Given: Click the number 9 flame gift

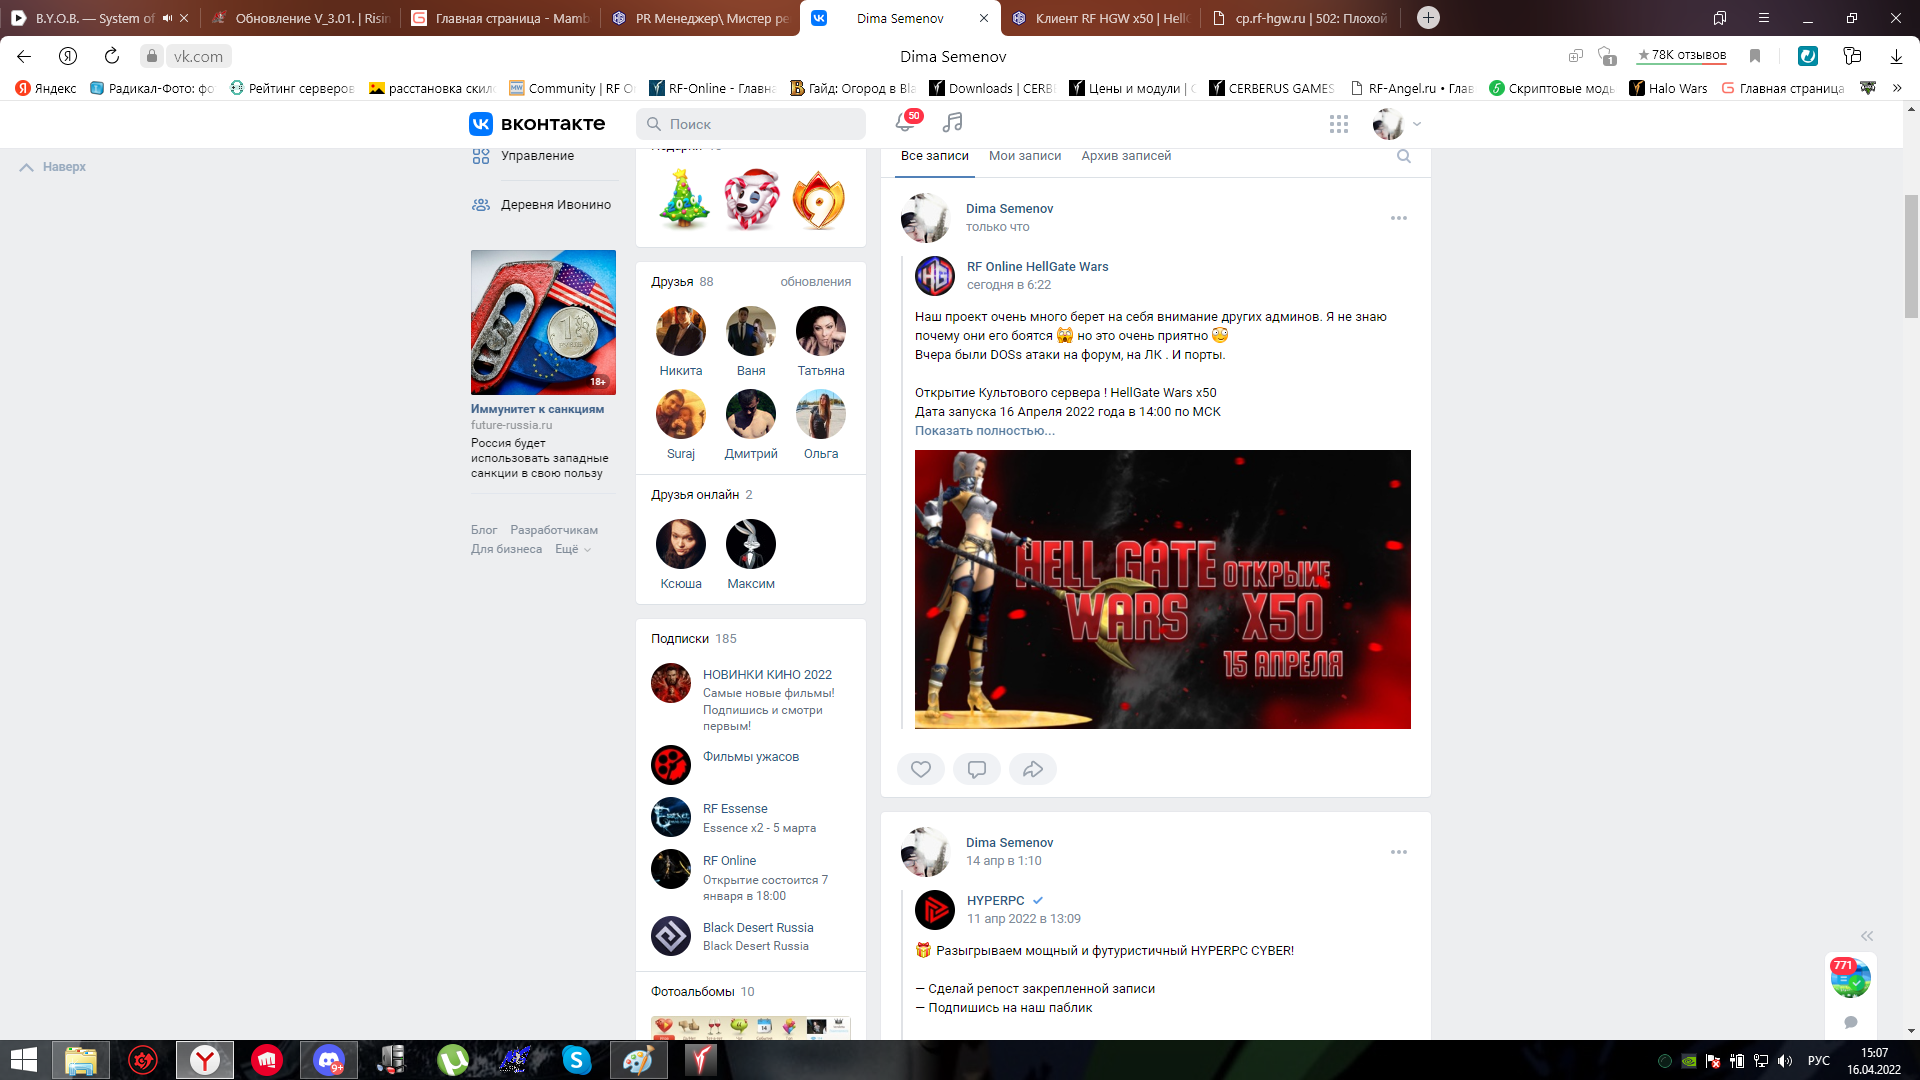Looking at the screenshot, I should coord(819,200).
